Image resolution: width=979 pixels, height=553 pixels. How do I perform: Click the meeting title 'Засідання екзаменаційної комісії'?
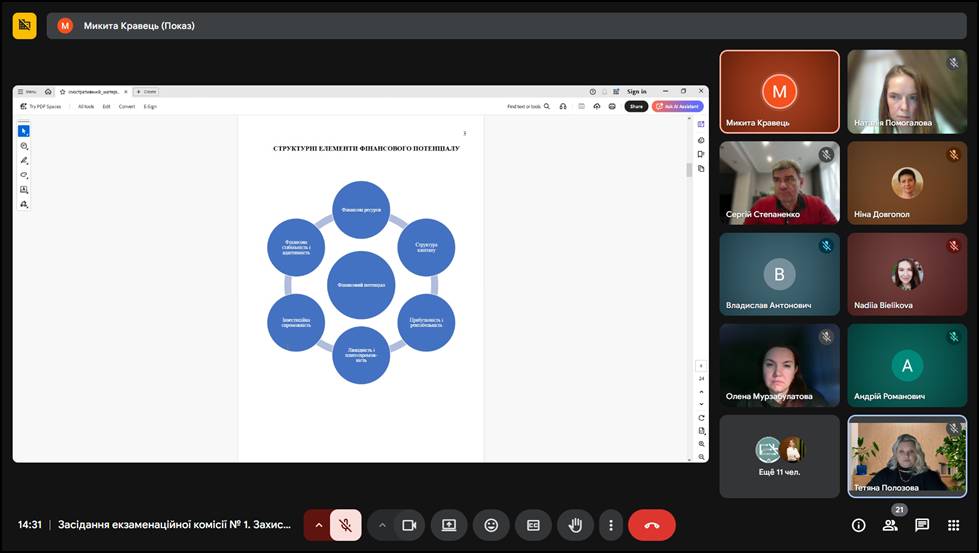pyautogui.click(x=175, y=525)
